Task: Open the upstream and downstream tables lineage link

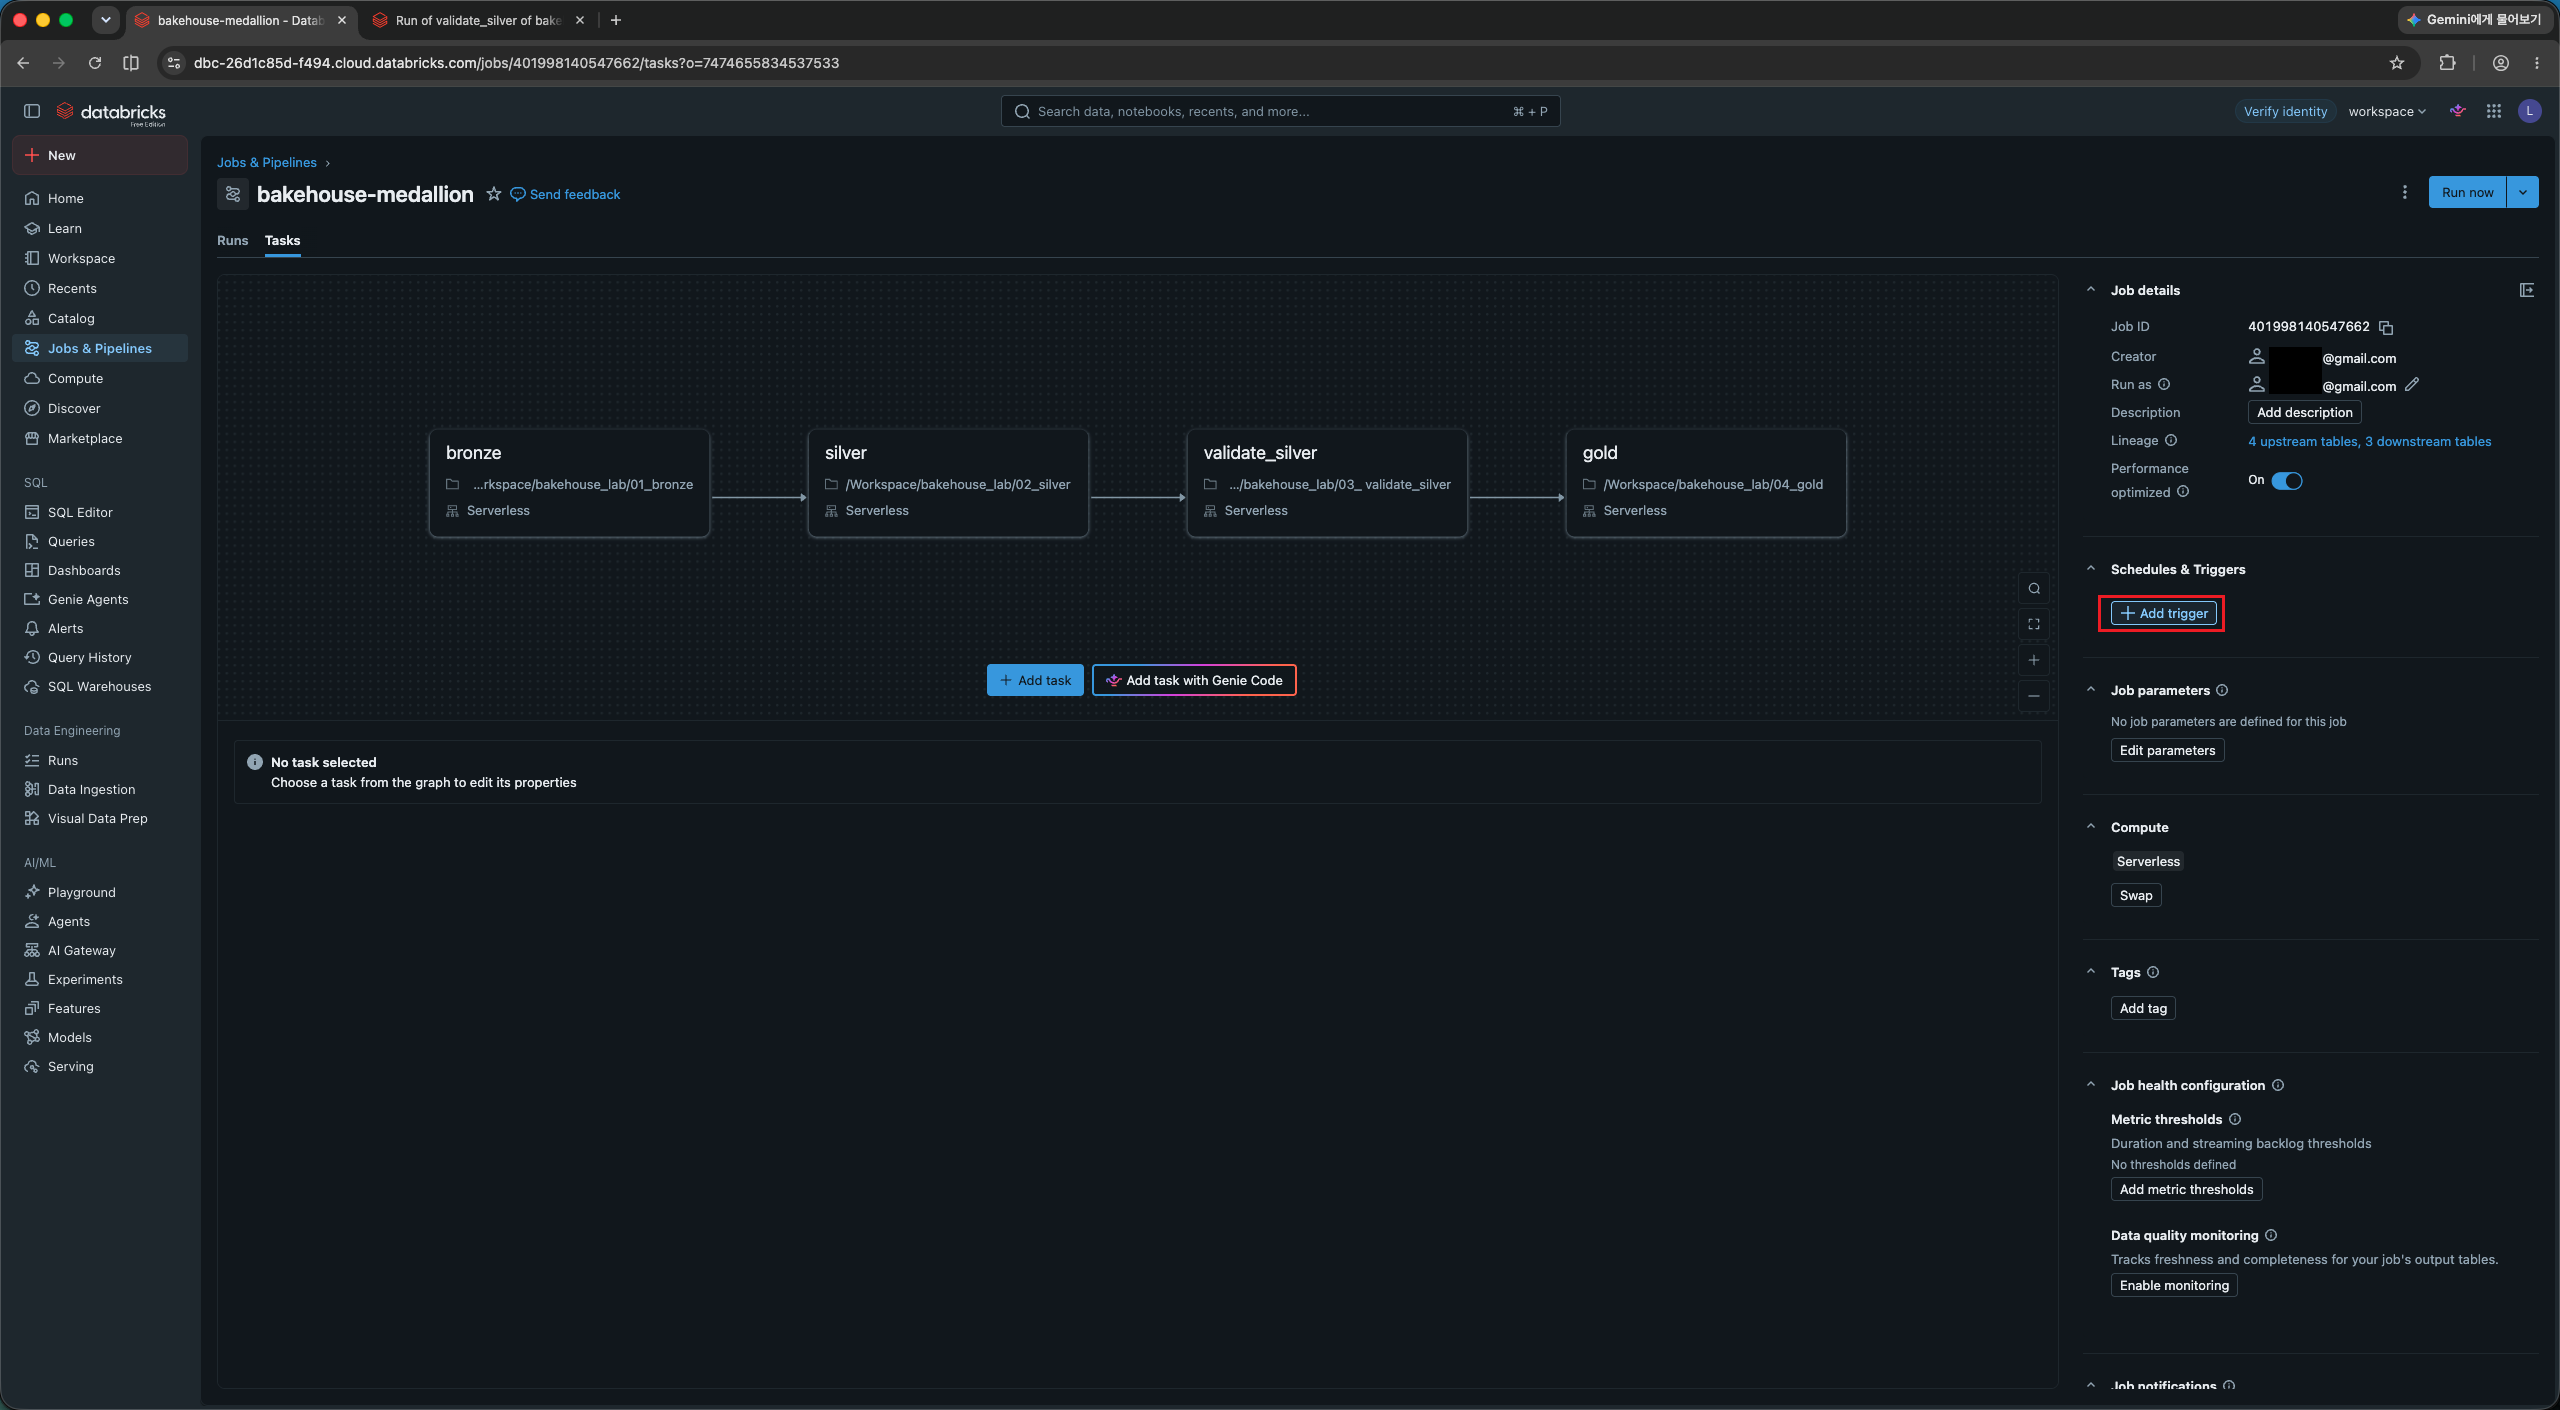Action: (2369, 441)
